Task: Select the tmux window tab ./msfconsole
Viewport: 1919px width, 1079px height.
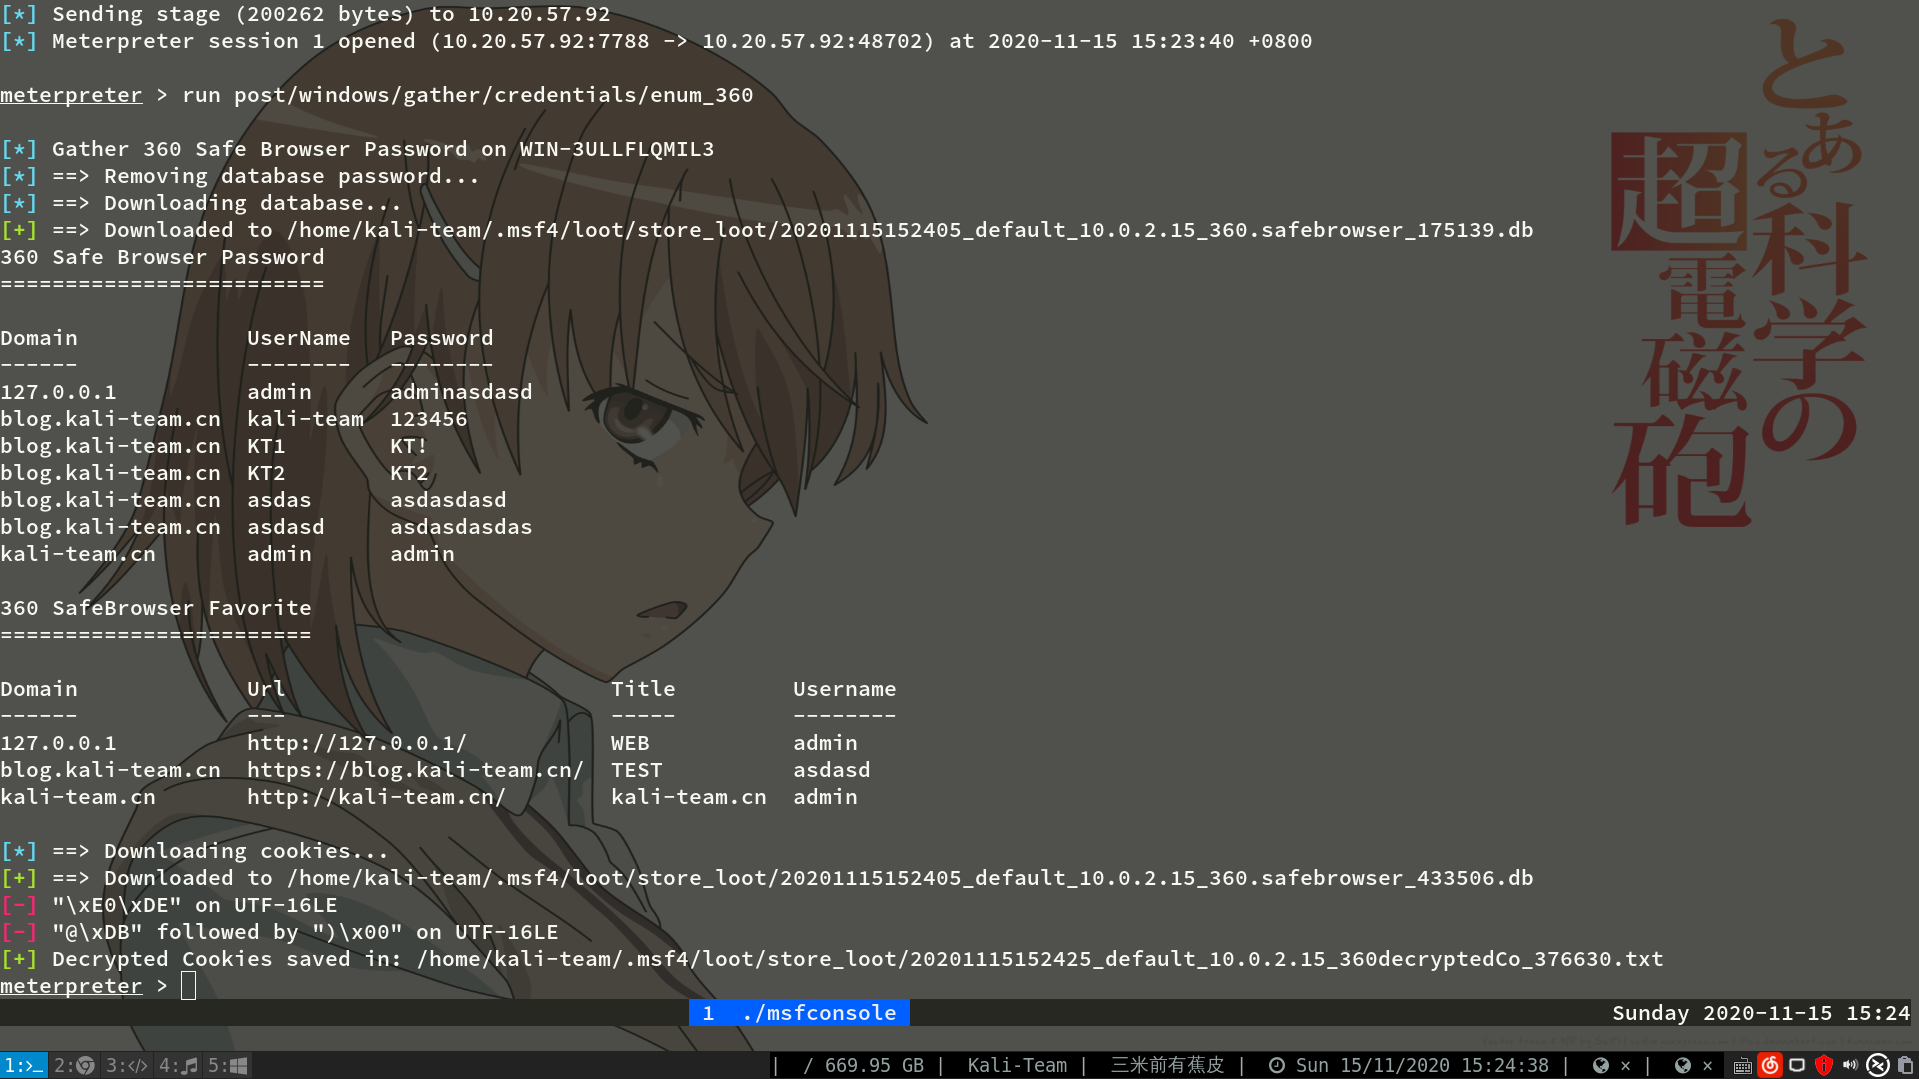Action: 799,1013
